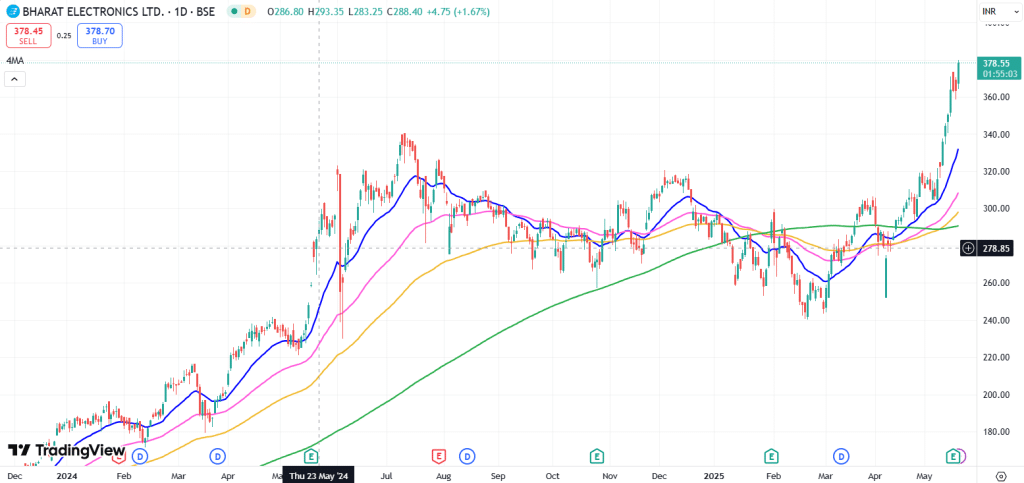Viewport: 1024px width, 483px height.
Task: Click the 360.00 price axis label
Action: click(997, 97)
